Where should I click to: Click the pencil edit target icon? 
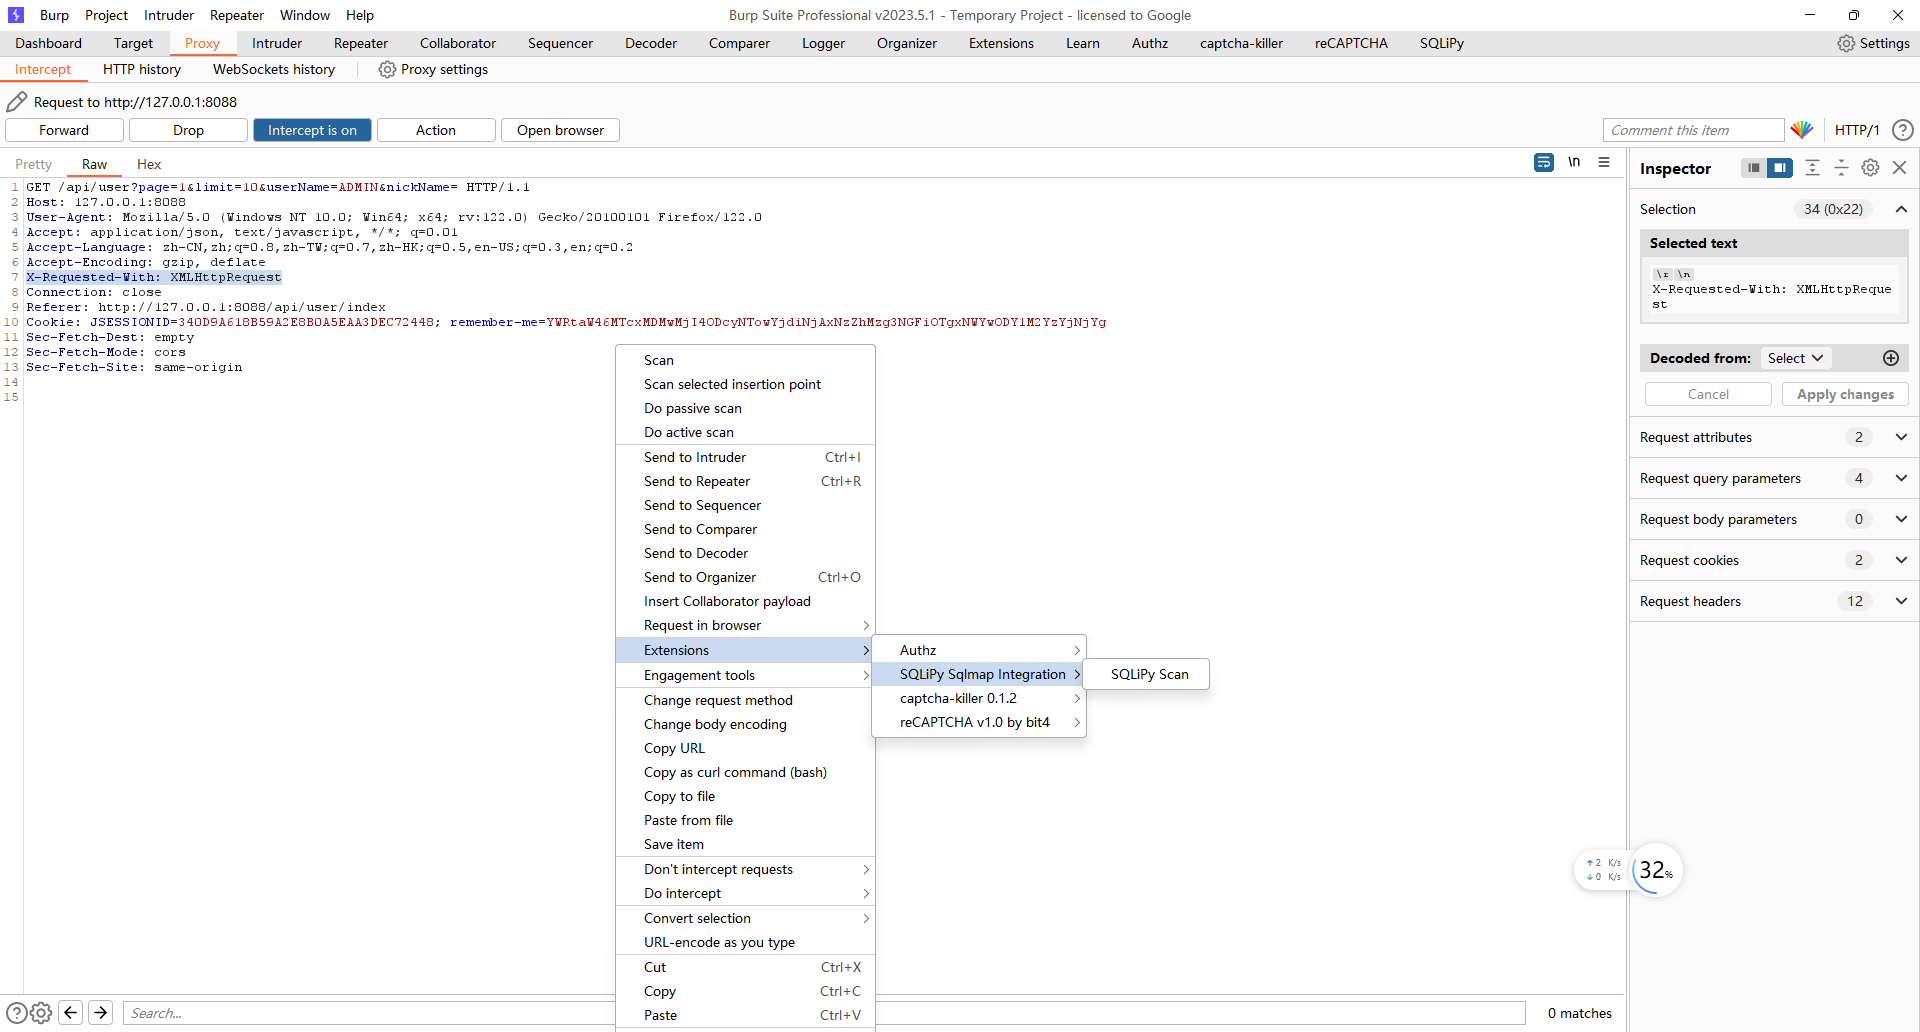click(x=17, y=101)
